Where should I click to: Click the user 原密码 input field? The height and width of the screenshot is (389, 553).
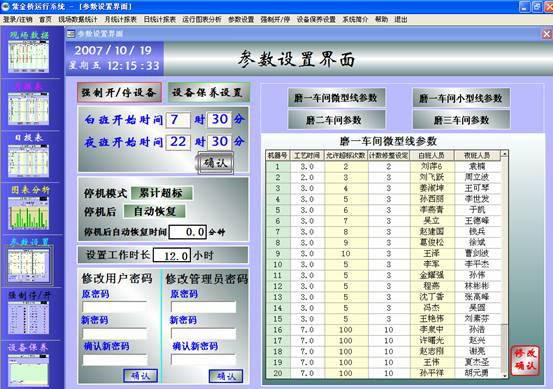115,307
